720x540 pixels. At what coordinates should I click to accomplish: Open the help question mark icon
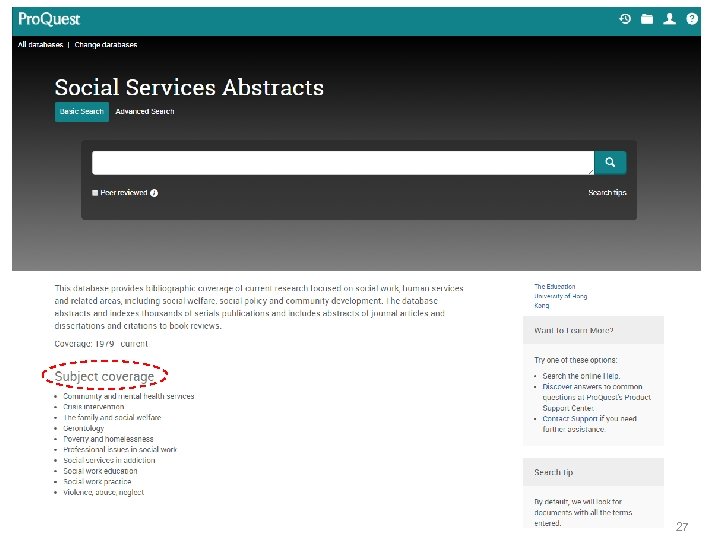point(692,19)
